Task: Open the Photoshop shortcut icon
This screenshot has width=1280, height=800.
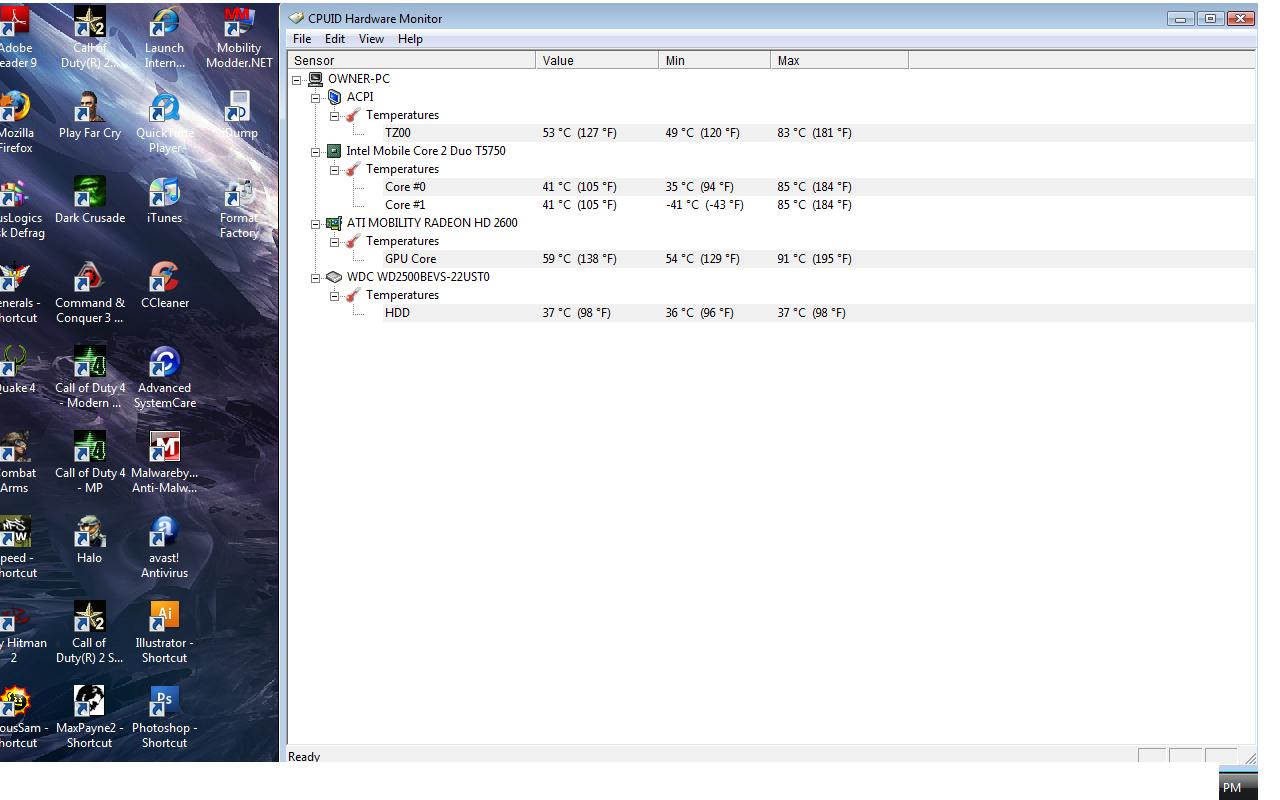Action: [165, 718]
